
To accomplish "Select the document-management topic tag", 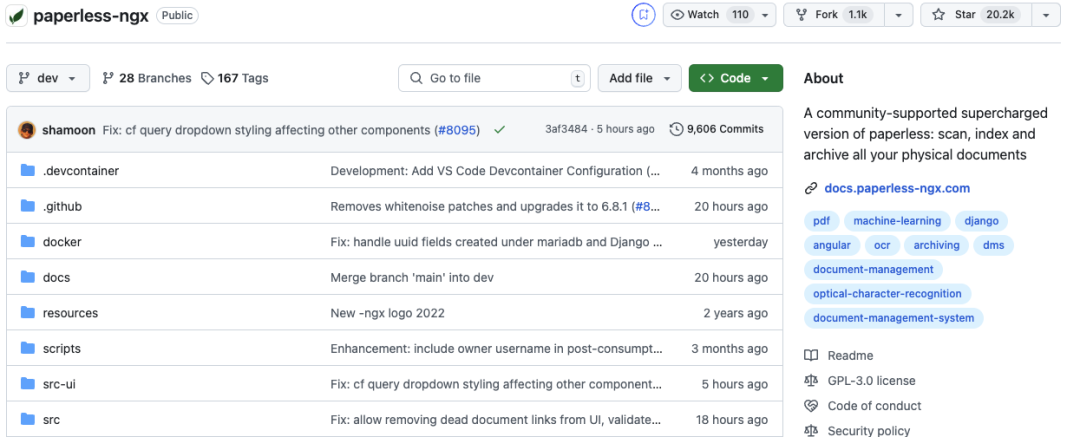I will click(873, 270).
